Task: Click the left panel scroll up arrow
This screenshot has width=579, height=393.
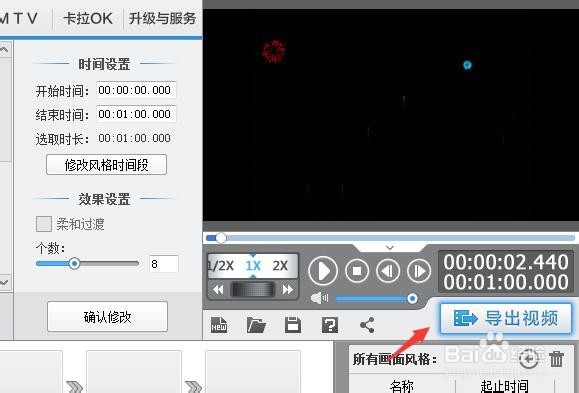Action: click(x=4, y=49)
